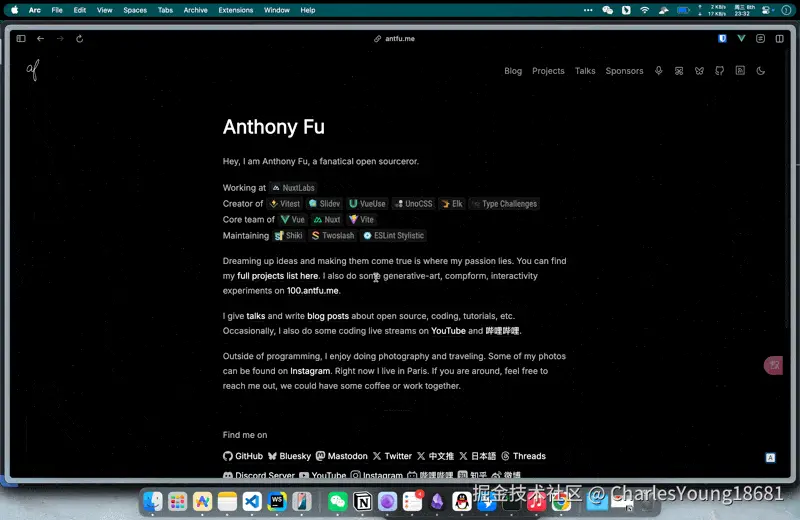The width and height of the screenshot is (800, 520).
Task: Open the VueUse project tag
Action: tap(367, 204)
